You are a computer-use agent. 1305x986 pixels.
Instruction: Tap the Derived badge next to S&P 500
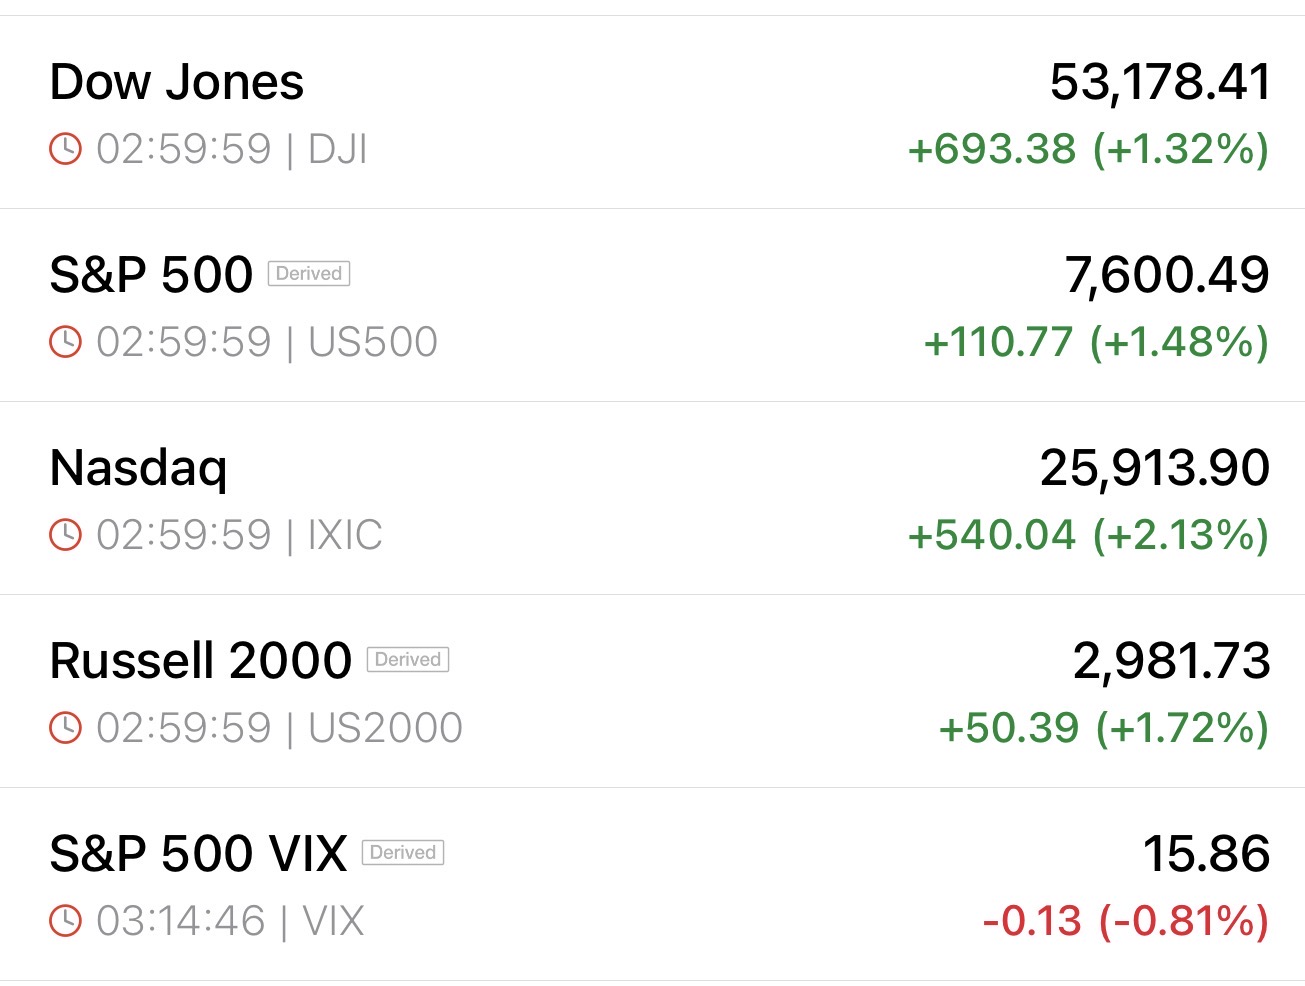309,274
